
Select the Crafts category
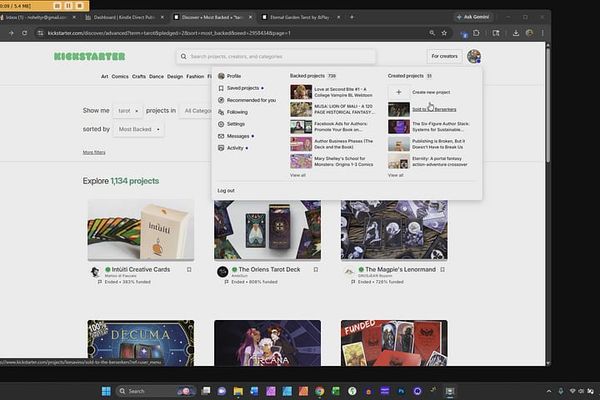(x=139, y=77)
